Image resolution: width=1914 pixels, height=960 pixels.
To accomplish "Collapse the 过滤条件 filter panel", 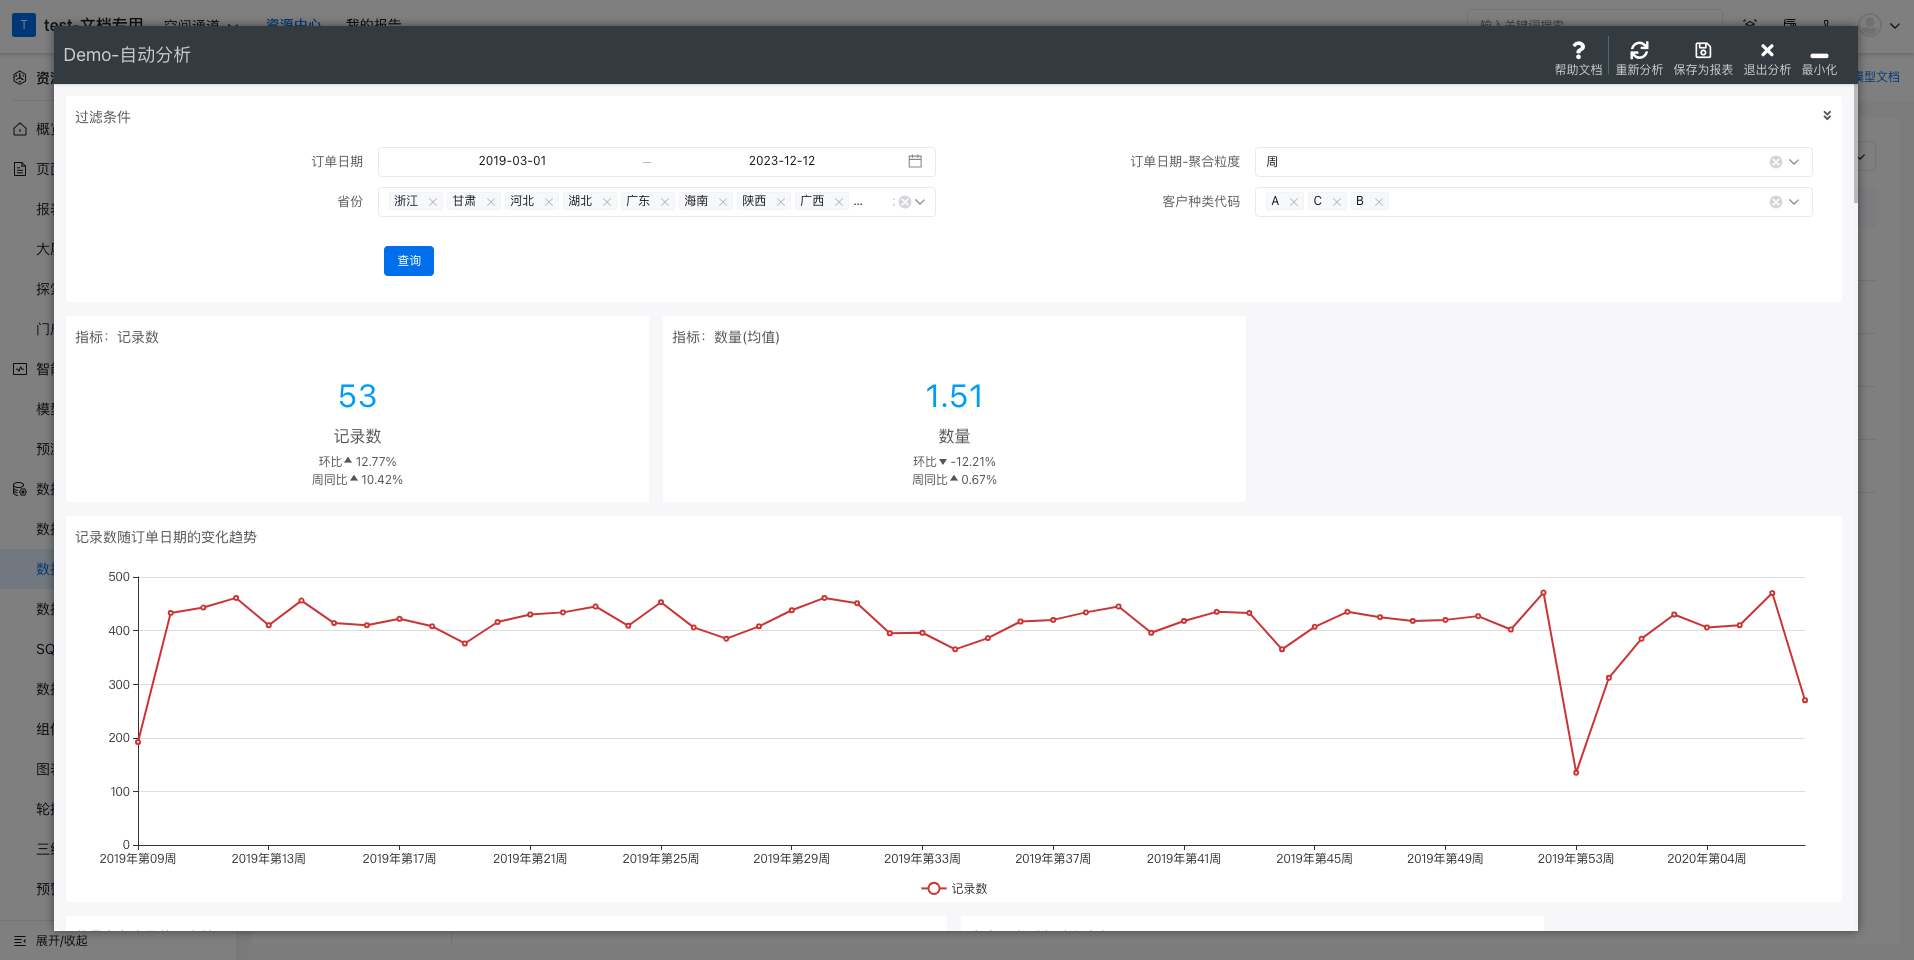I will click(x=1827, y=116).
